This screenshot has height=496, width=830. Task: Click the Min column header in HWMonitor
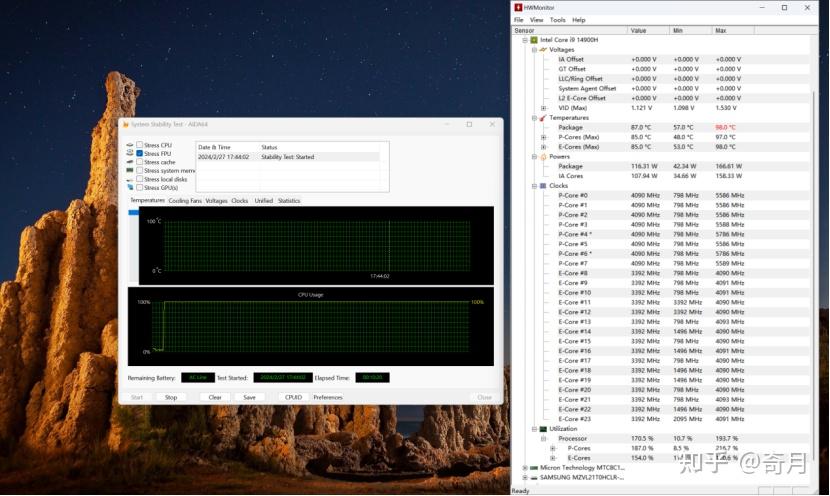pos(691,31)
